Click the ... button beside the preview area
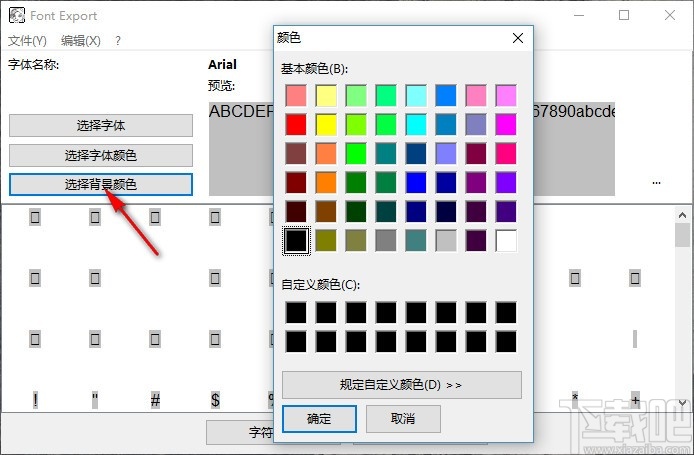The image size is (694, 455). 656,182
